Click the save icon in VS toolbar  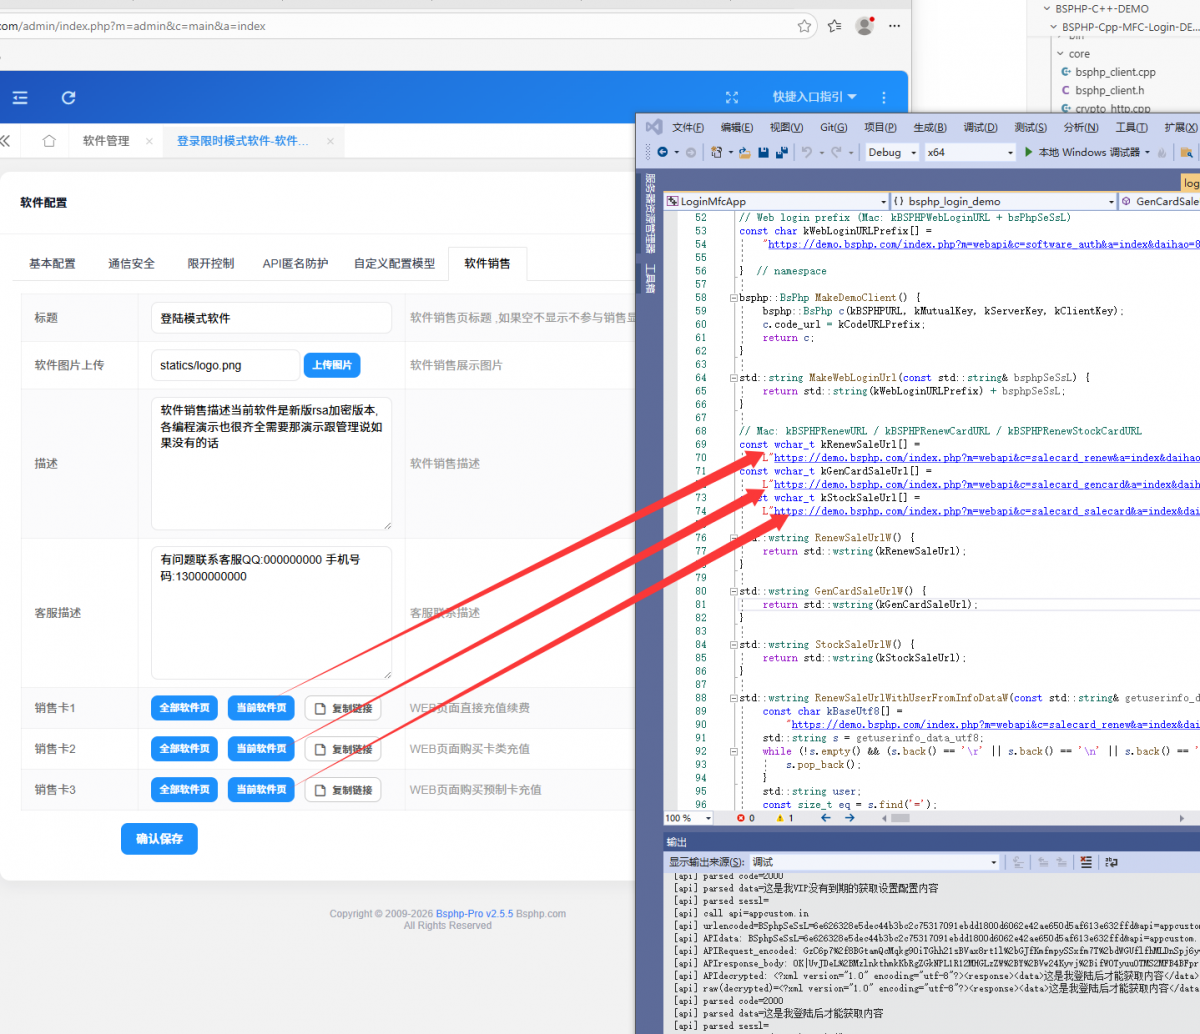[763, 152]
